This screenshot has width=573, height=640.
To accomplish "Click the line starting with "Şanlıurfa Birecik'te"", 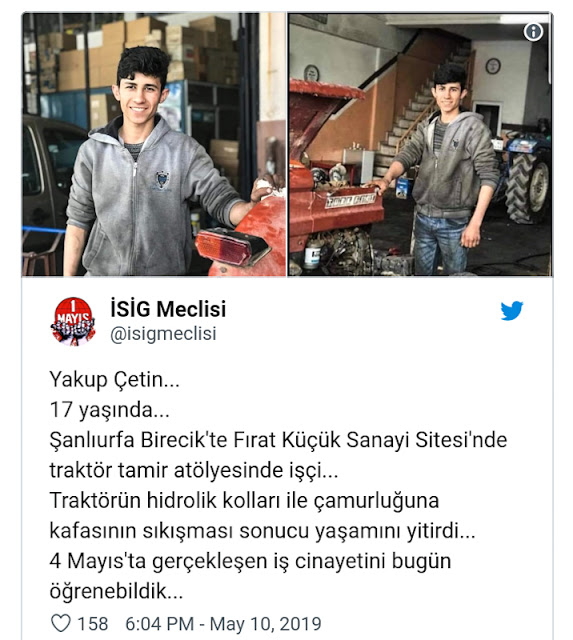I will (x=278, y=440).
